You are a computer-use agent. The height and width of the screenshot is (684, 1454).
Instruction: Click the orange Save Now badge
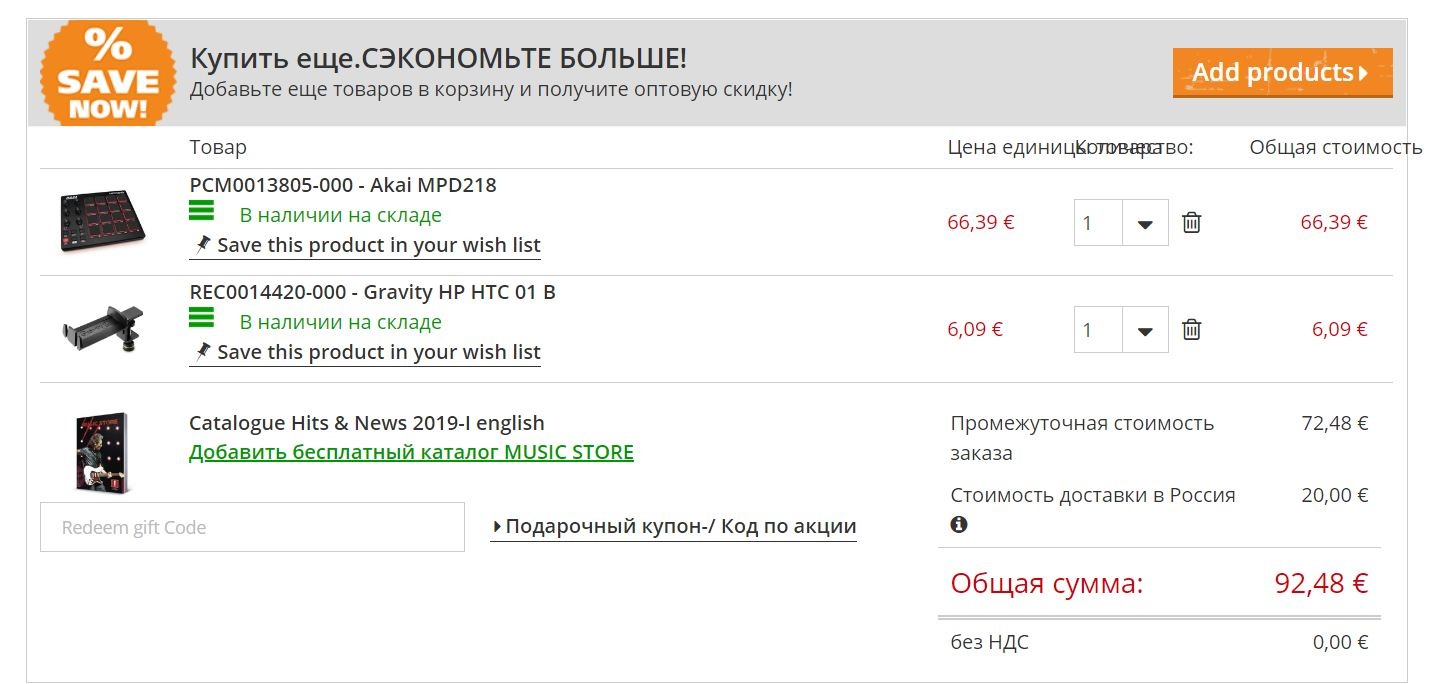107,74
